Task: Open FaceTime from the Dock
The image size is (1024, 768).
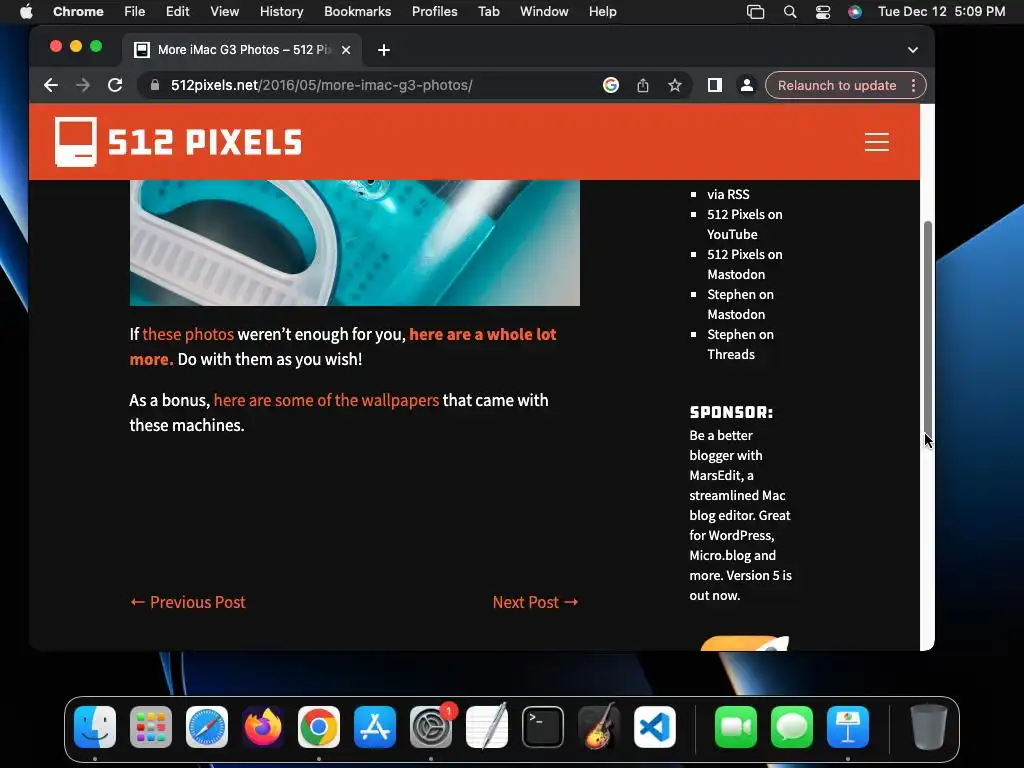Action: (x=736, y=727)
